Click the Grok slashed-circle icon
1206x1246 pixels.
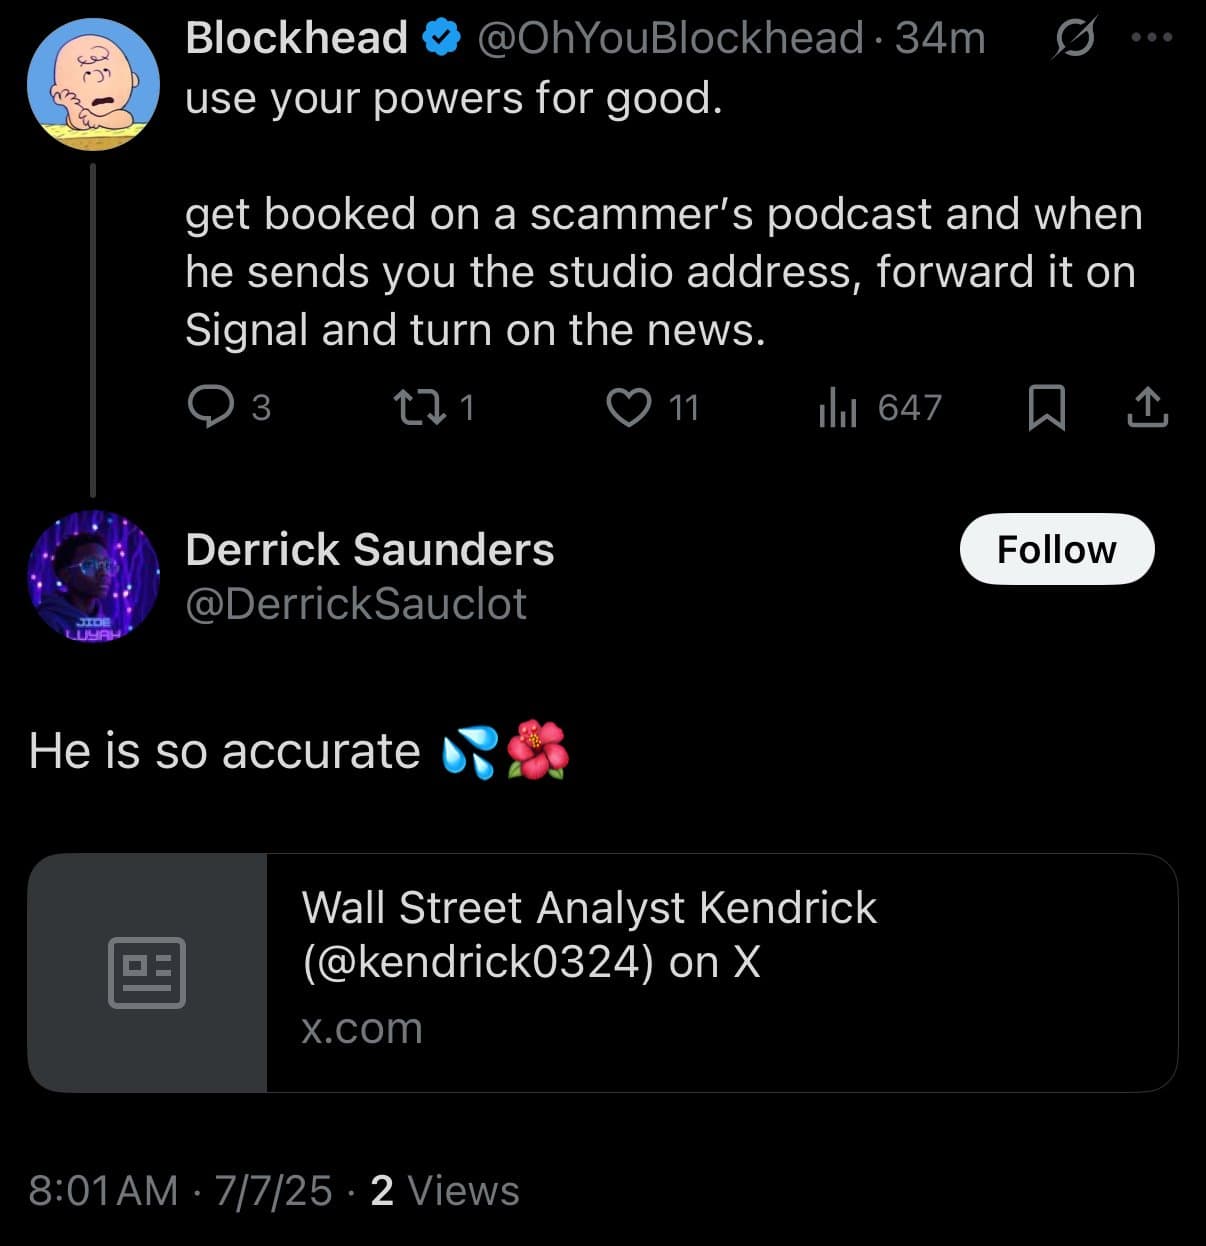pos(1074,39)
